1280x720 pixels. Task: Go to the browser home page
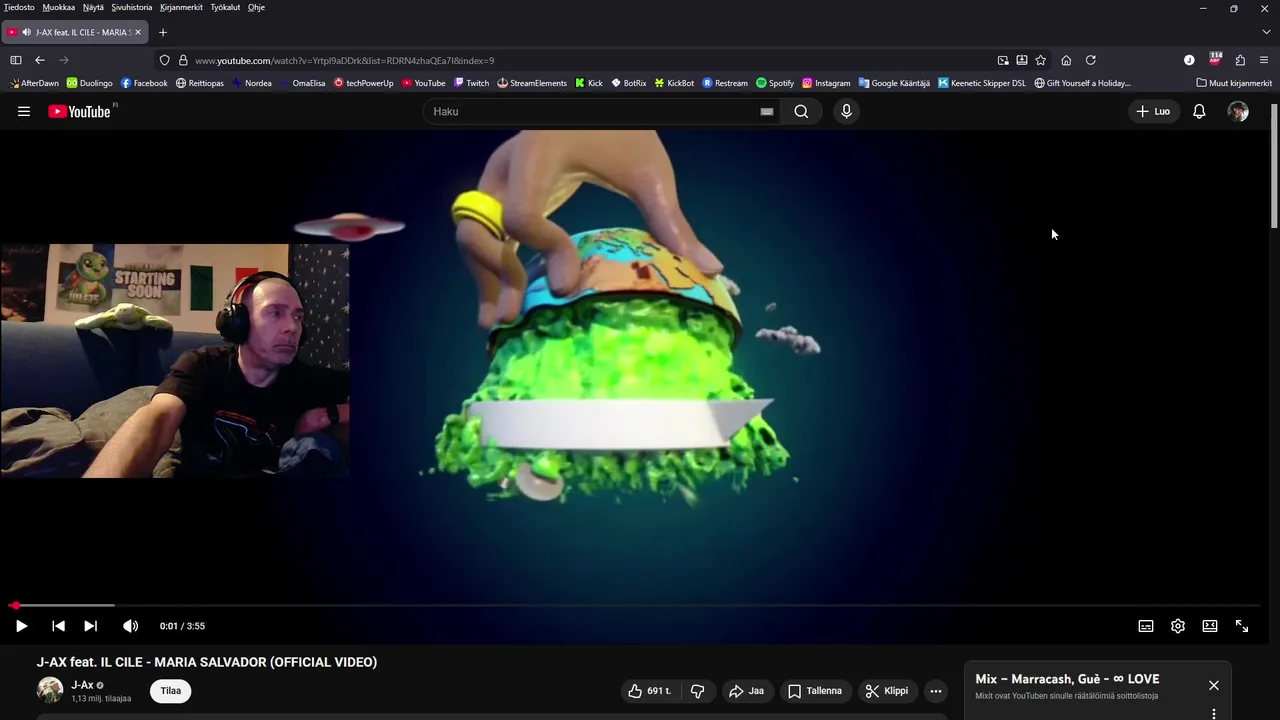coord(1066,60)
